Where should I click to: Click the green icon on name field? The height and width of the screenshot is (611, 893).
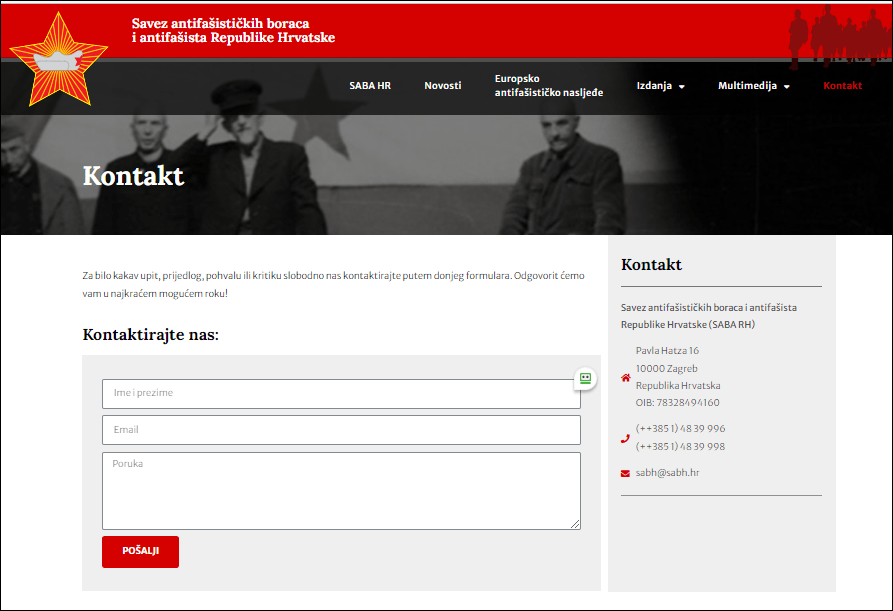click(x=585, y=378)
